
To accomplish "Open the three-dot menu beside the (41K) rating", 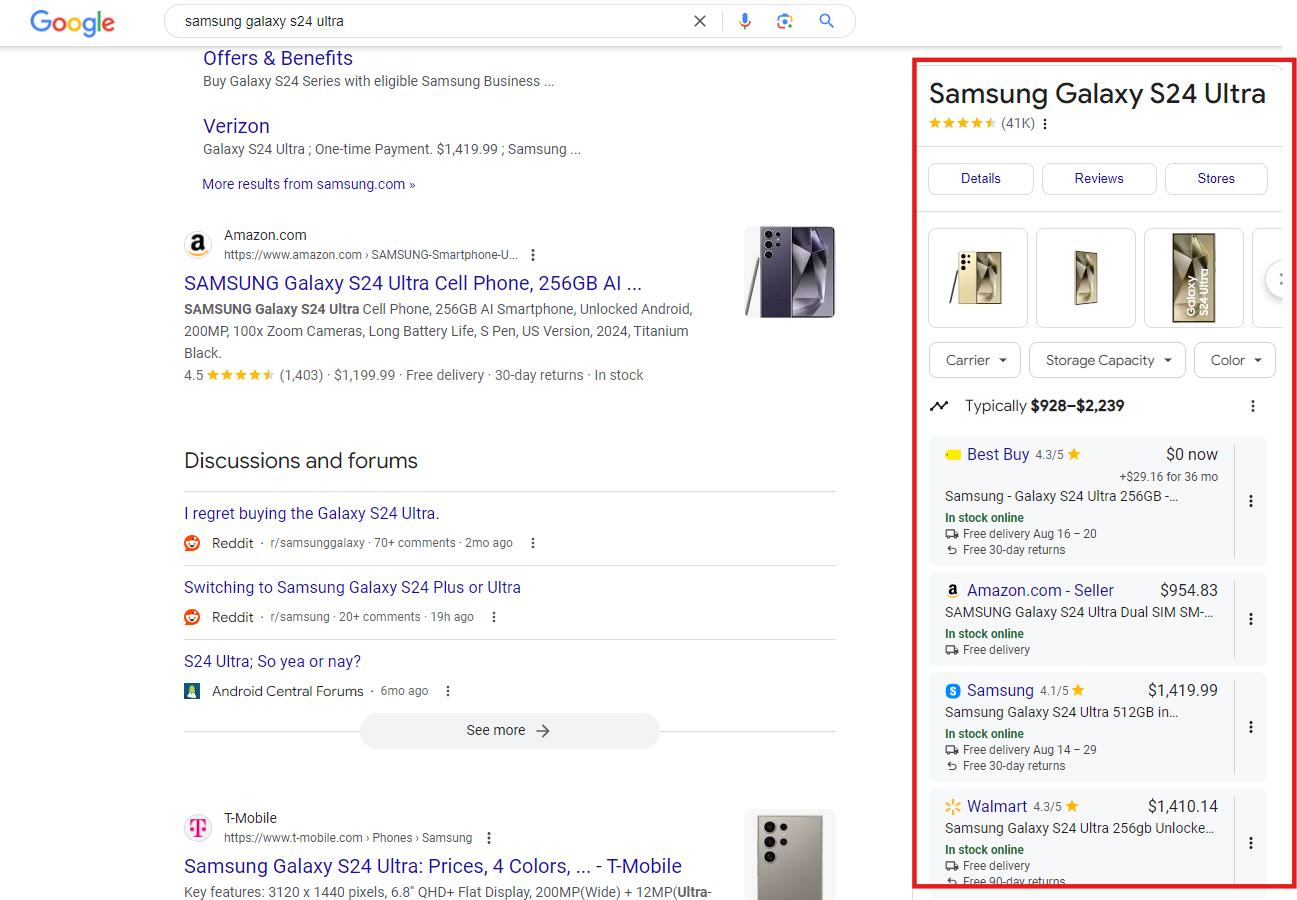I will click(x=1045, y=124).
